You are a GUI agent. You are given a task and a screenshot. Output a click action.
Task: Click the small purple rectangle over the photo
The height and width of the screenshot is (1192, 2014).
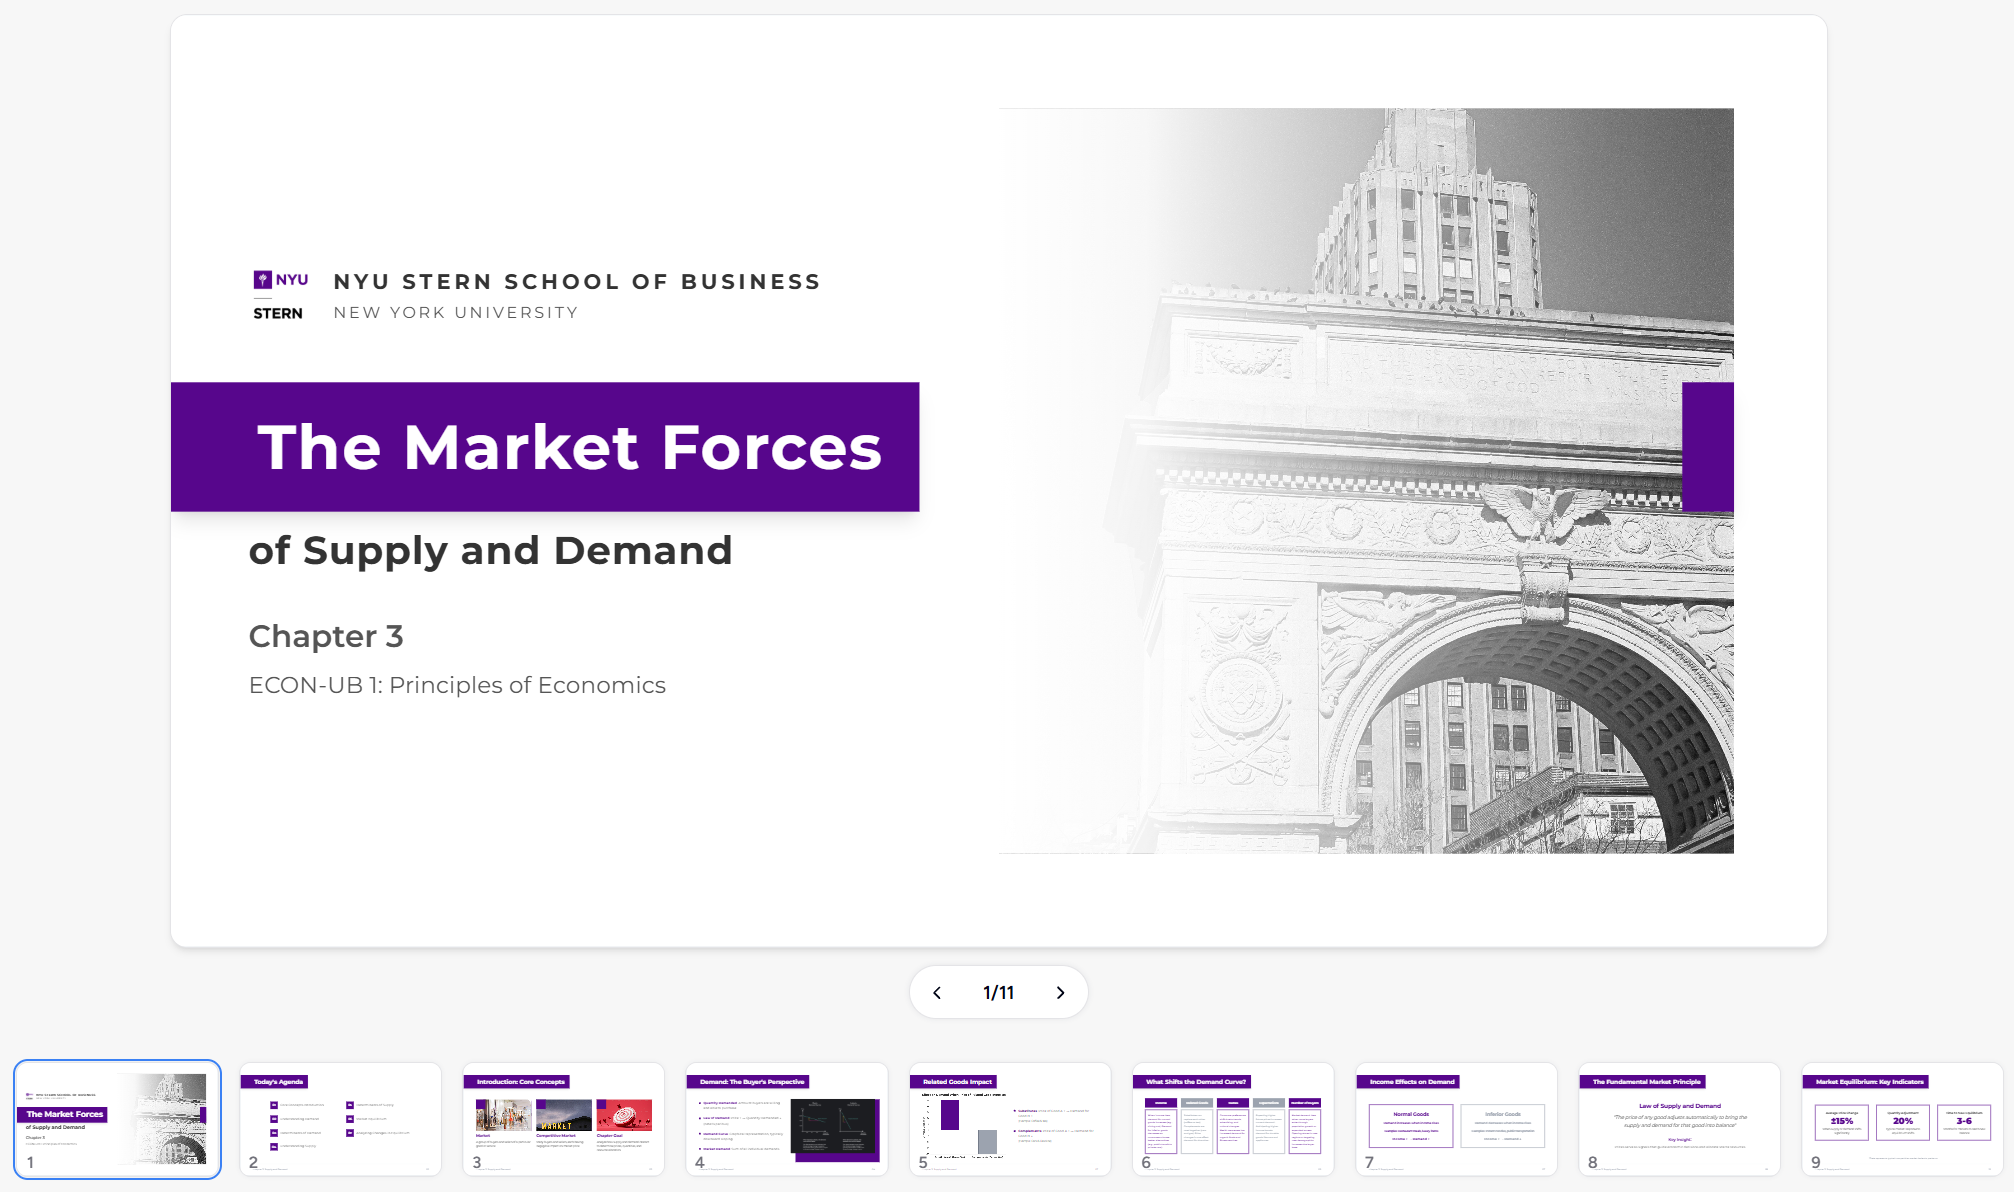(1707, 447)
